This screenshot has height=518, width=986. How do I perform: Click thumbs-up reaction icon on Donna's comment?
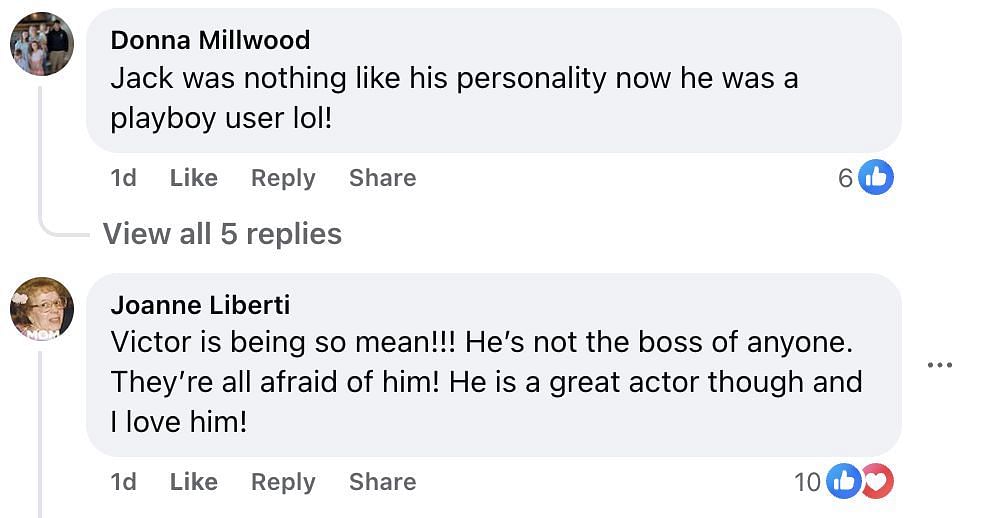coord(876,178)
